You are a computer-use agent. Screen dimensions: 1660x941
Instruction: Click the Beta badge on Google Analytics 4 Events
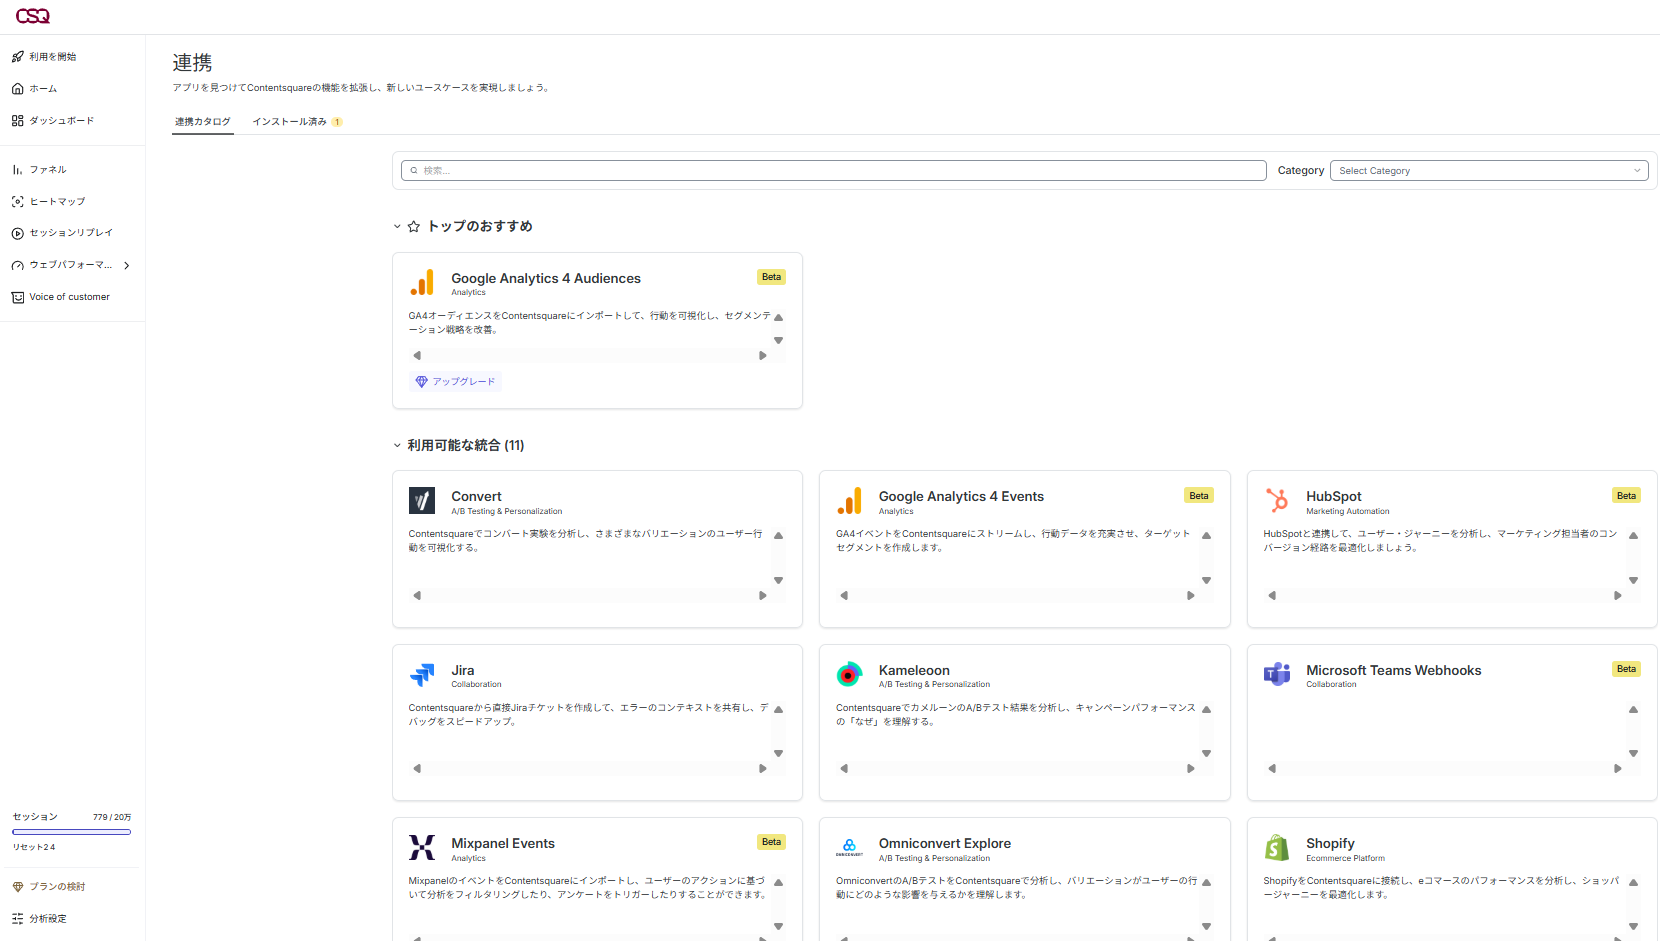(x=1199, y=496)
